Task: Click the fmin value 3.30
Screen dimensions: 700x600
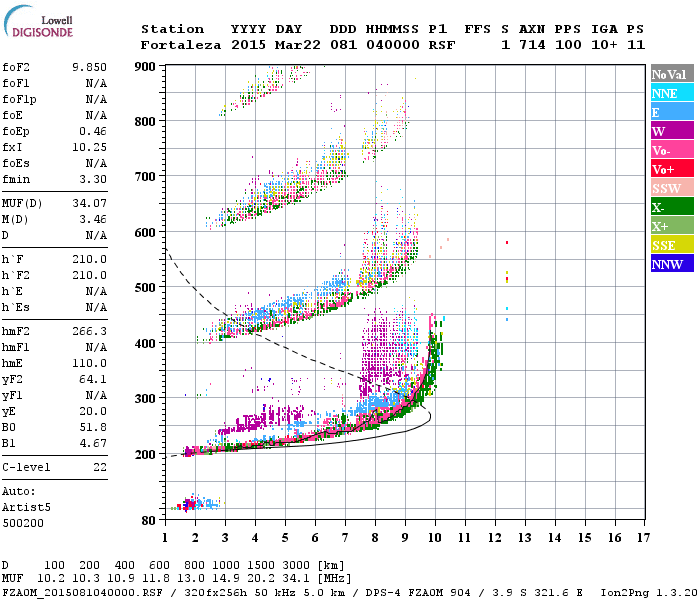Action: pos(93,179)
